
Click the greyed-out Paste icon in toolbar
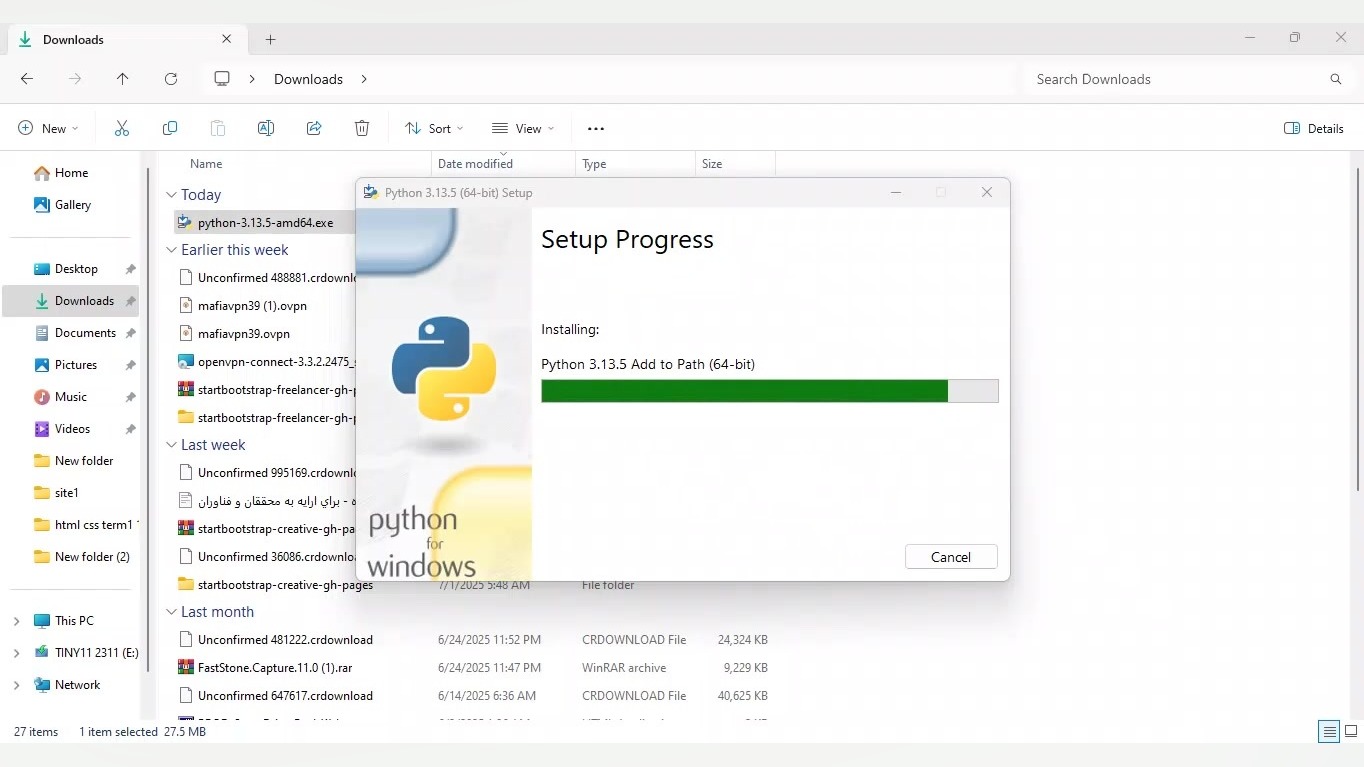pyautogui.click(x=218, y=128)
